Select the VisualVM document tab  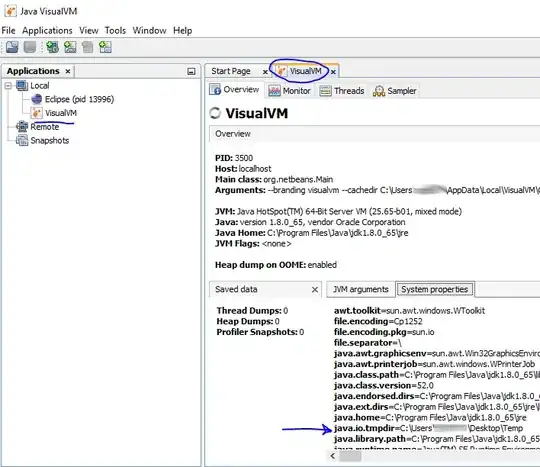[x=305, y=71]
